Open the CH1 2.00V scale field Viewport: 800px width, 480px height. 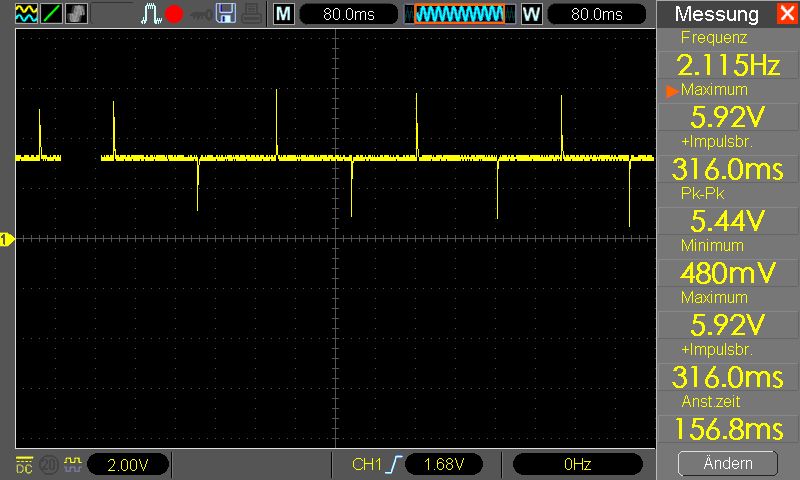[x=128, y=465]
